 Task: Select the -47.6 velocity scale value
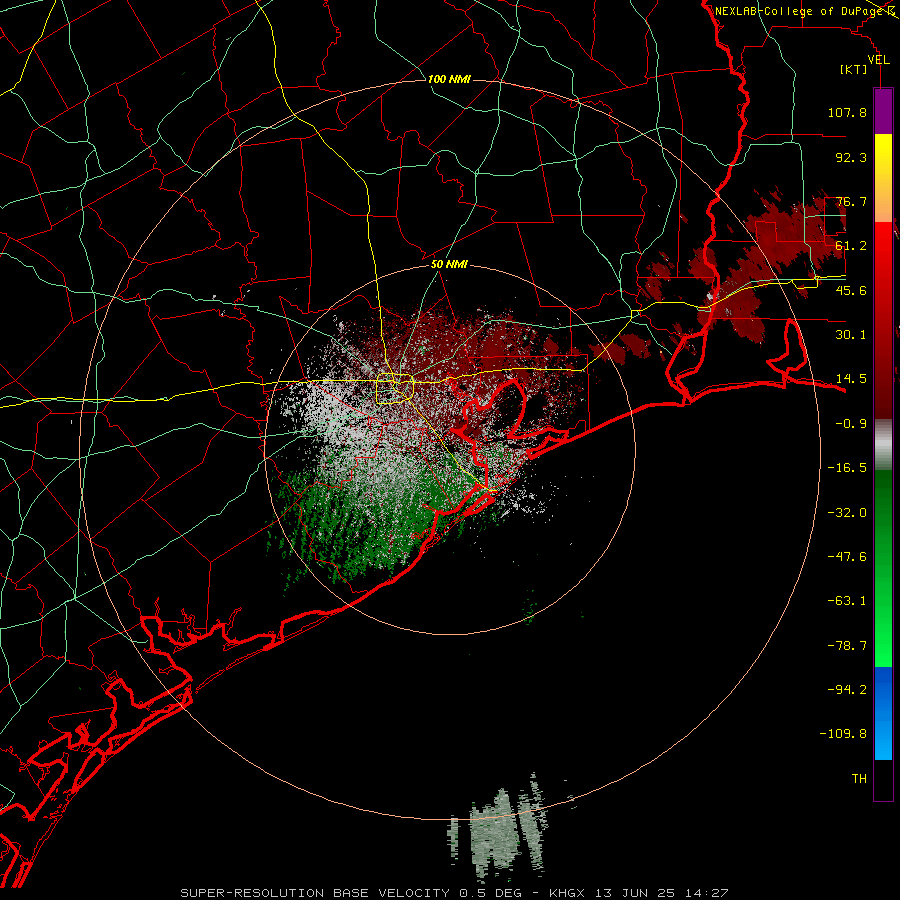pos(847,557)
